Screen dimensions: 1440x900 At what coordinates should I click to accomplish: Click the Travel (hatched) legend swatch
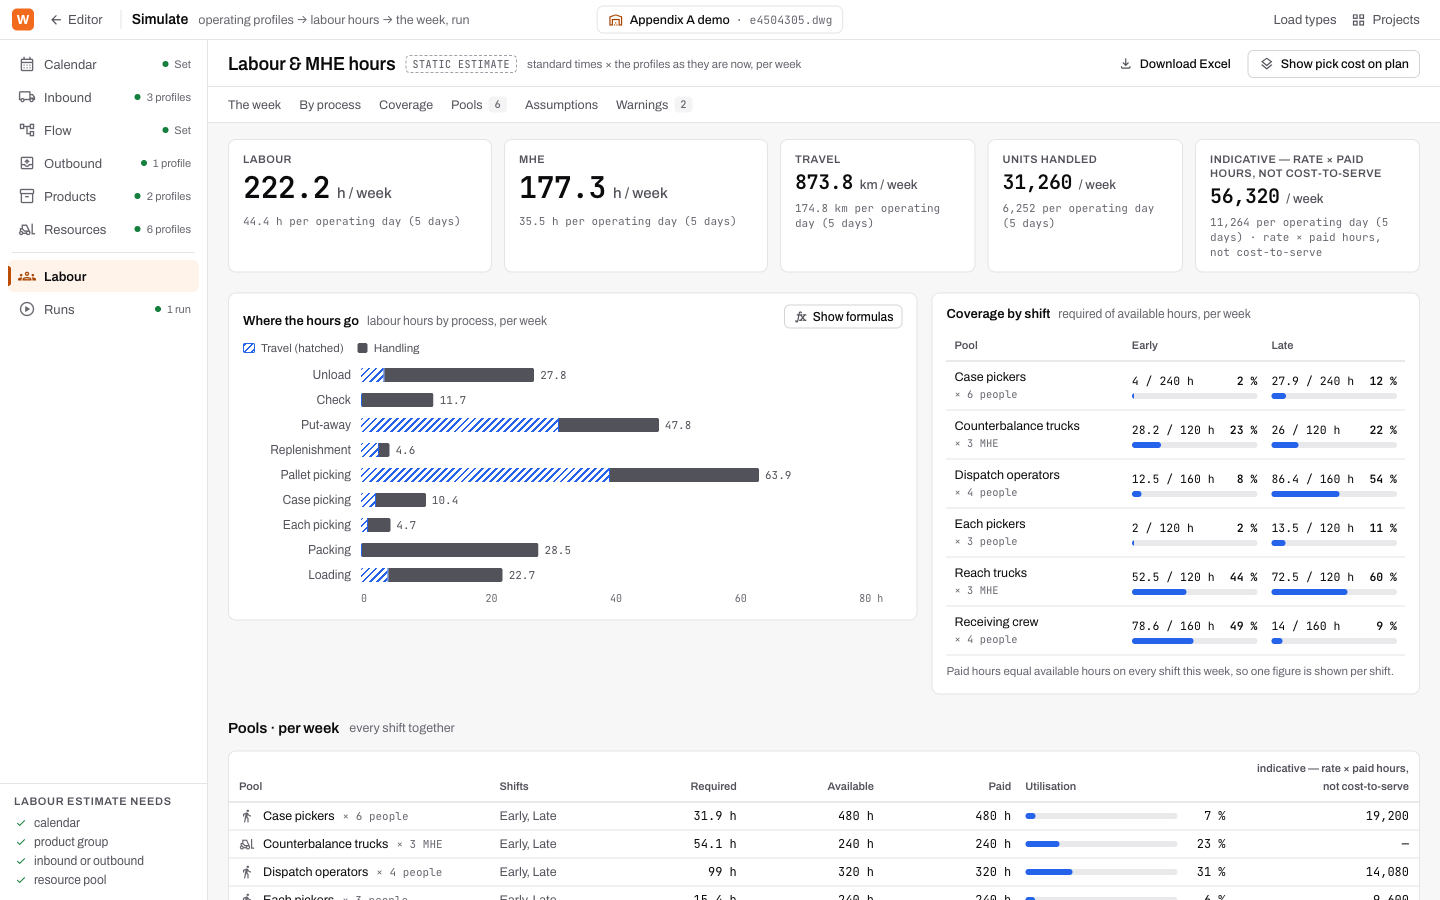[249, 348]
